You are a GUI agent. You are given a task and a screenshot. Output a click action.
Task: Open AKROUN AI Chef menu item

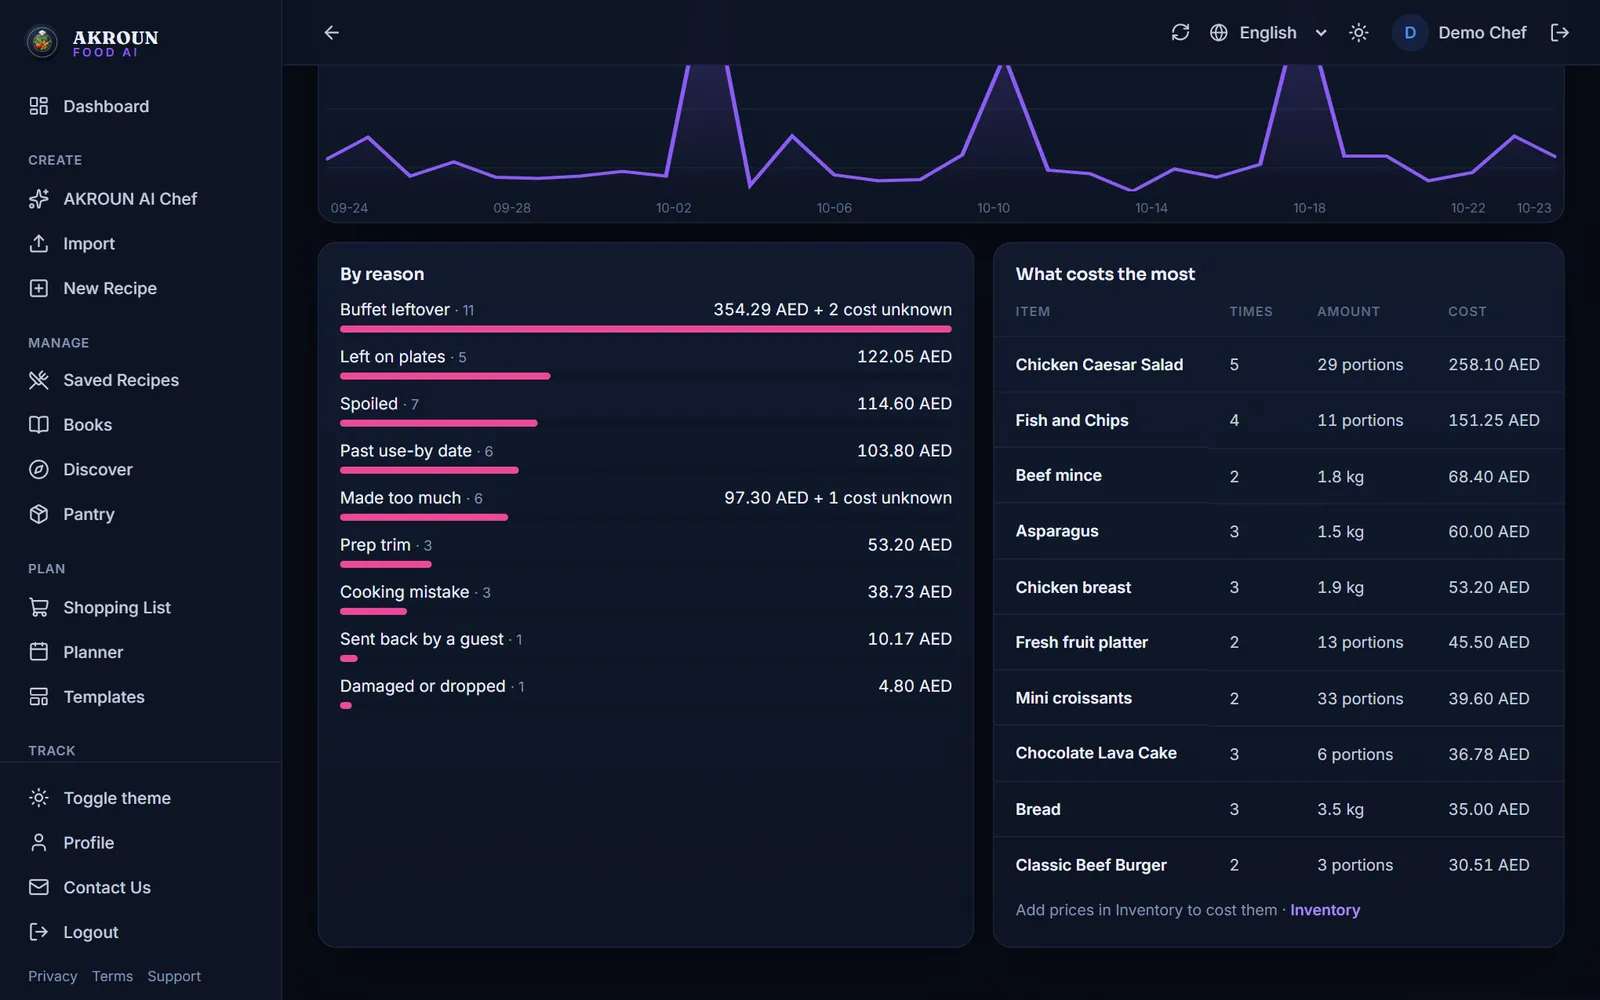[130, 199]
